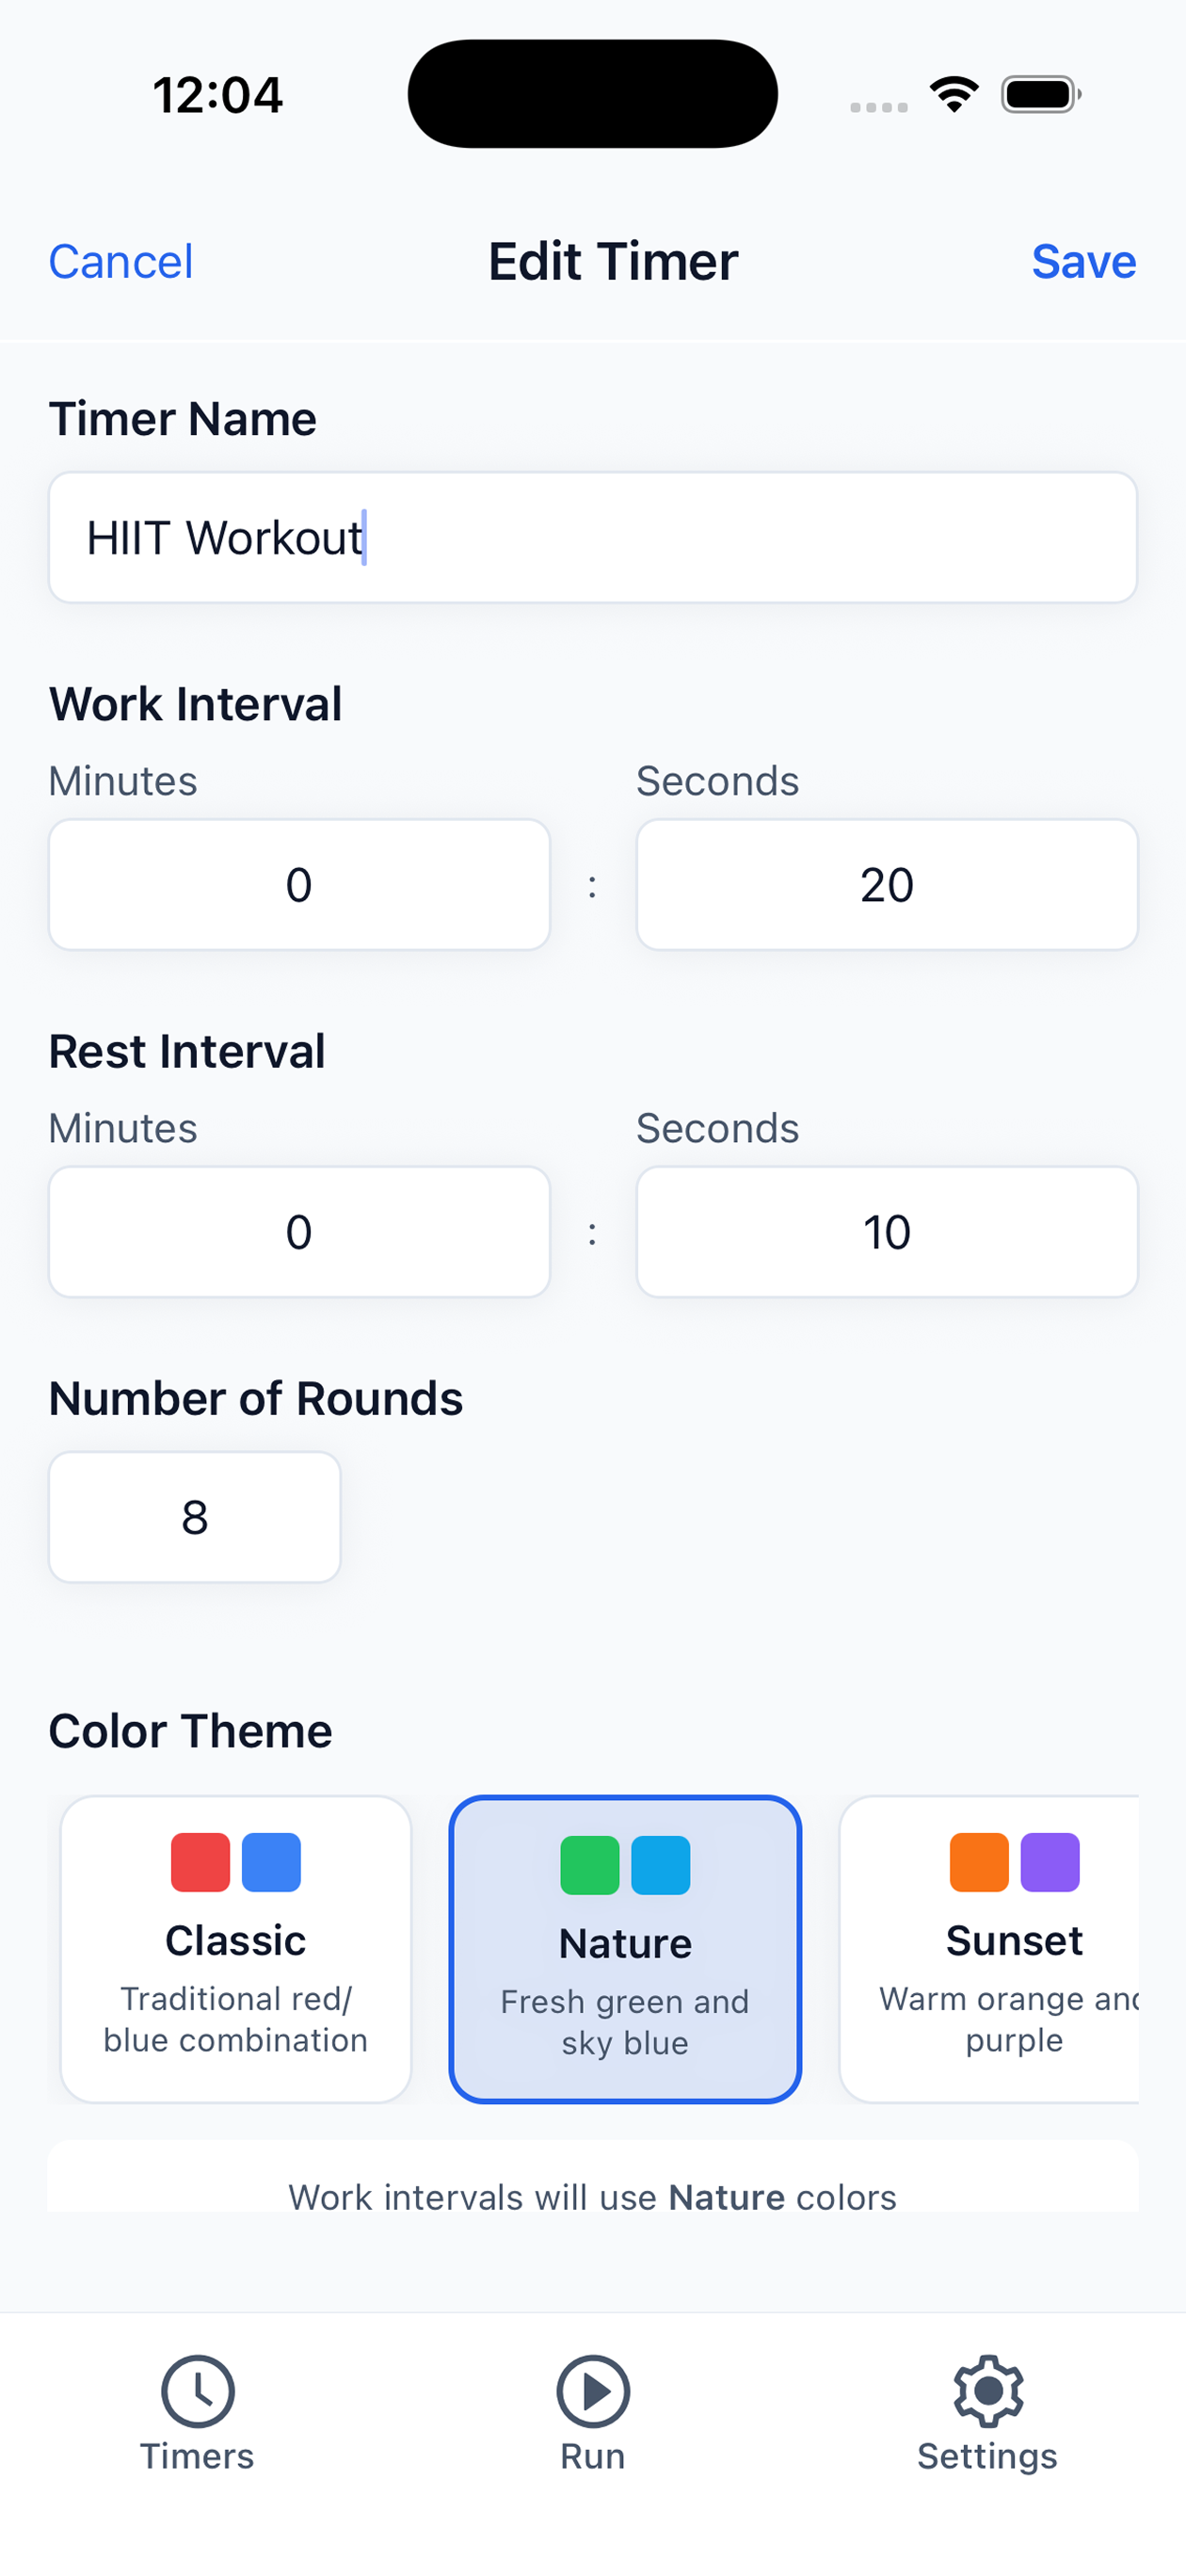Click the orange swatch in Sunset theme

979,1862
